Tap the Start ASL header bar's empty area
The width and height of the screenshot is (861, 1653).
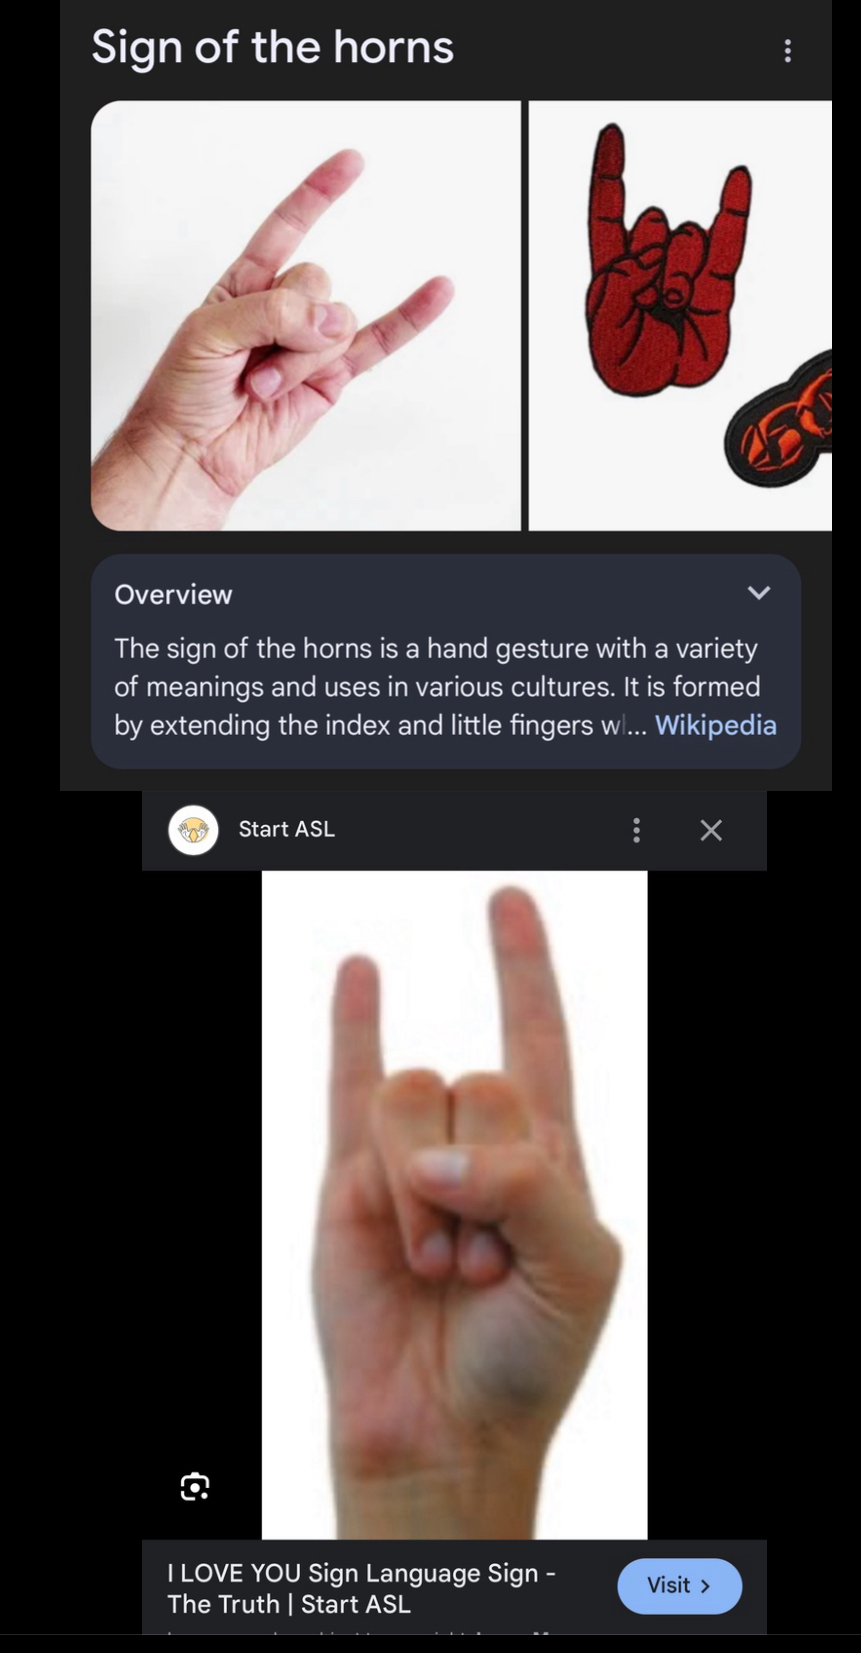click(x=480, y=830)
